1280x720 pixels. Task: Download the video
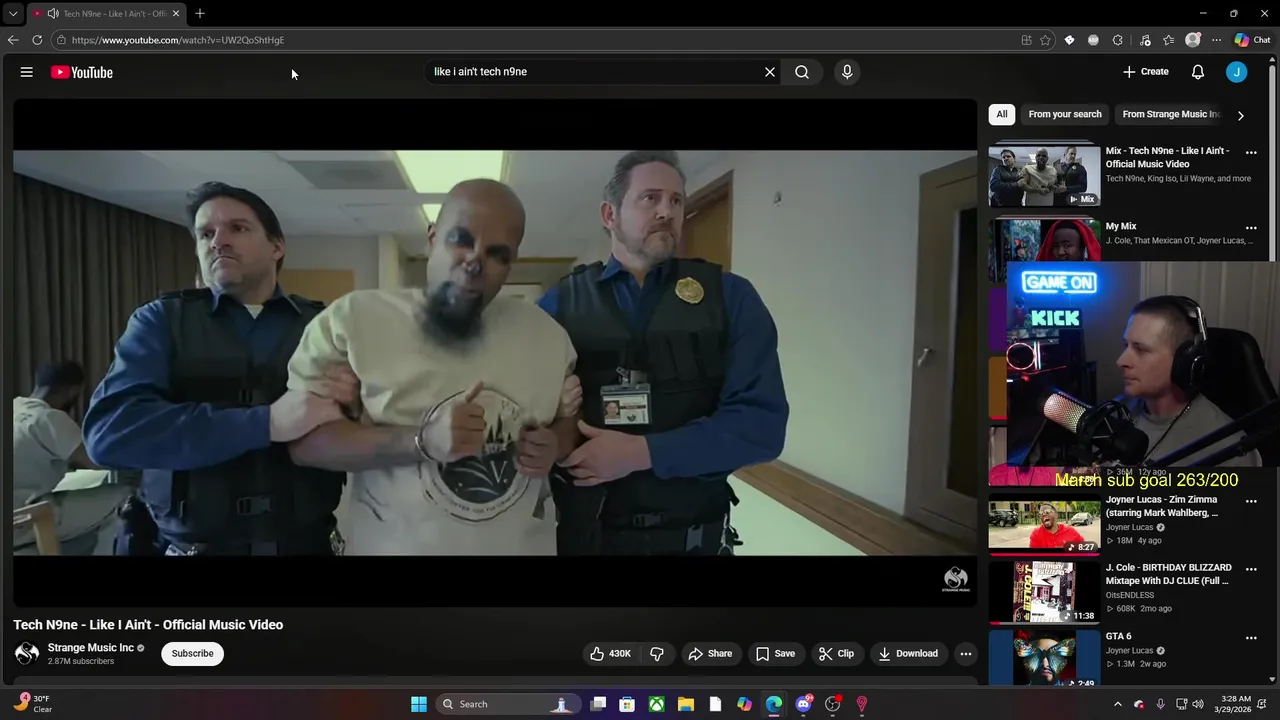pyautogui.click(x=908, y=654)
